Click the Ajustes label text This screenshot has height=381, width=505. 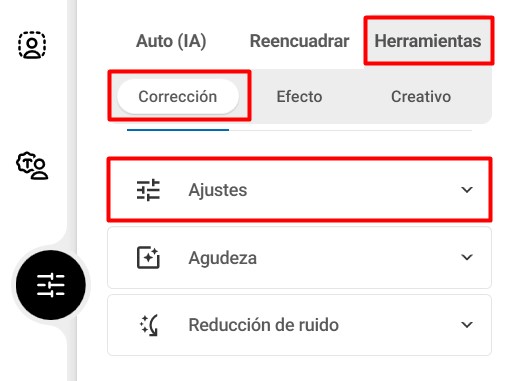(x=218, y=190)
